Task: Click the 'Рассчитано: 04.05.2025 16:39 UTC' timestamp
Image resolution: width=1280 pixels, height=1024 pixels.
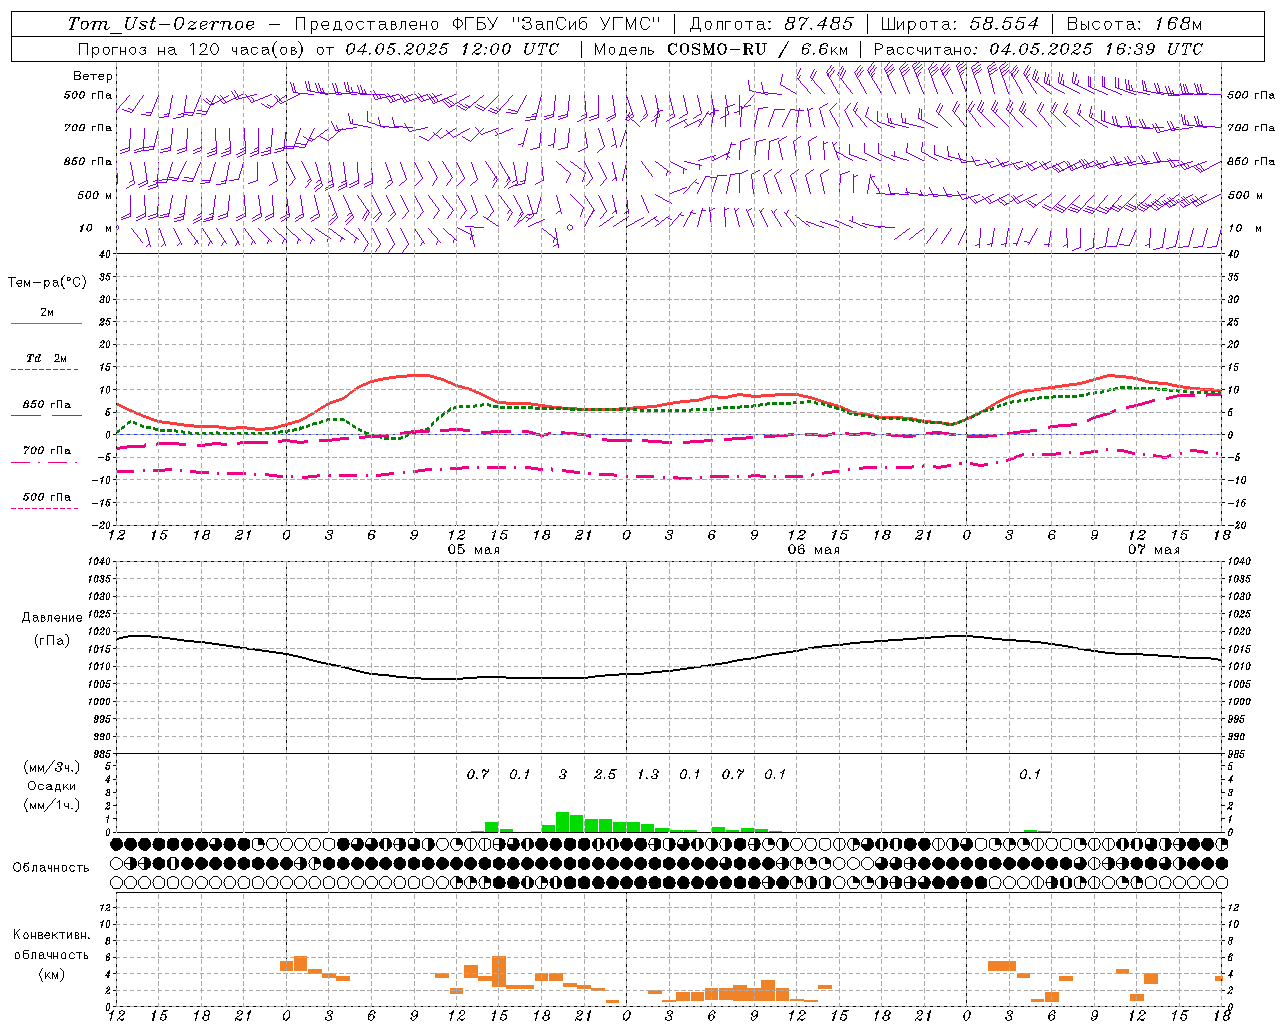Action: point(1038,49)
